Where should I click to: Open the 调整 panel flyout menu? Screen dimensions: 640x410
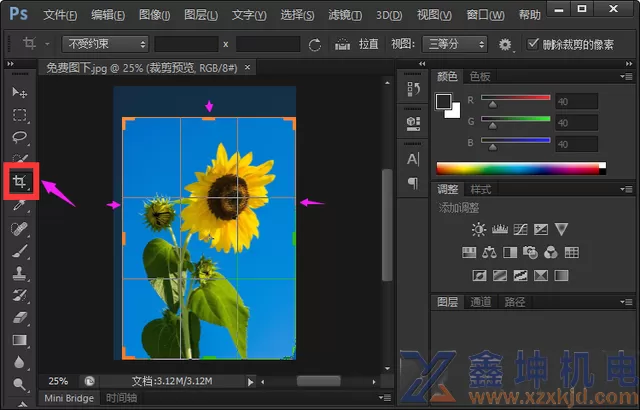[626, 189]
